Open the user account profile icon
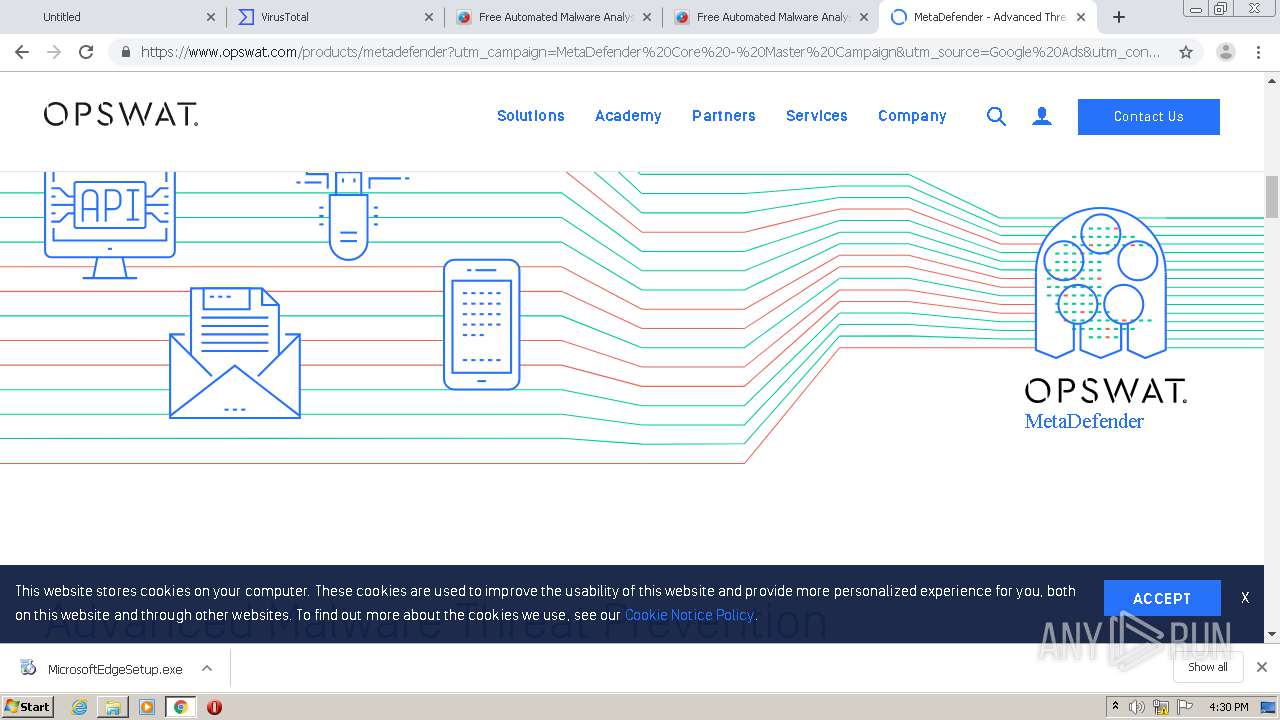Image resolution: width=1280 pixels, height=720 pixels. pos(1042,117)
